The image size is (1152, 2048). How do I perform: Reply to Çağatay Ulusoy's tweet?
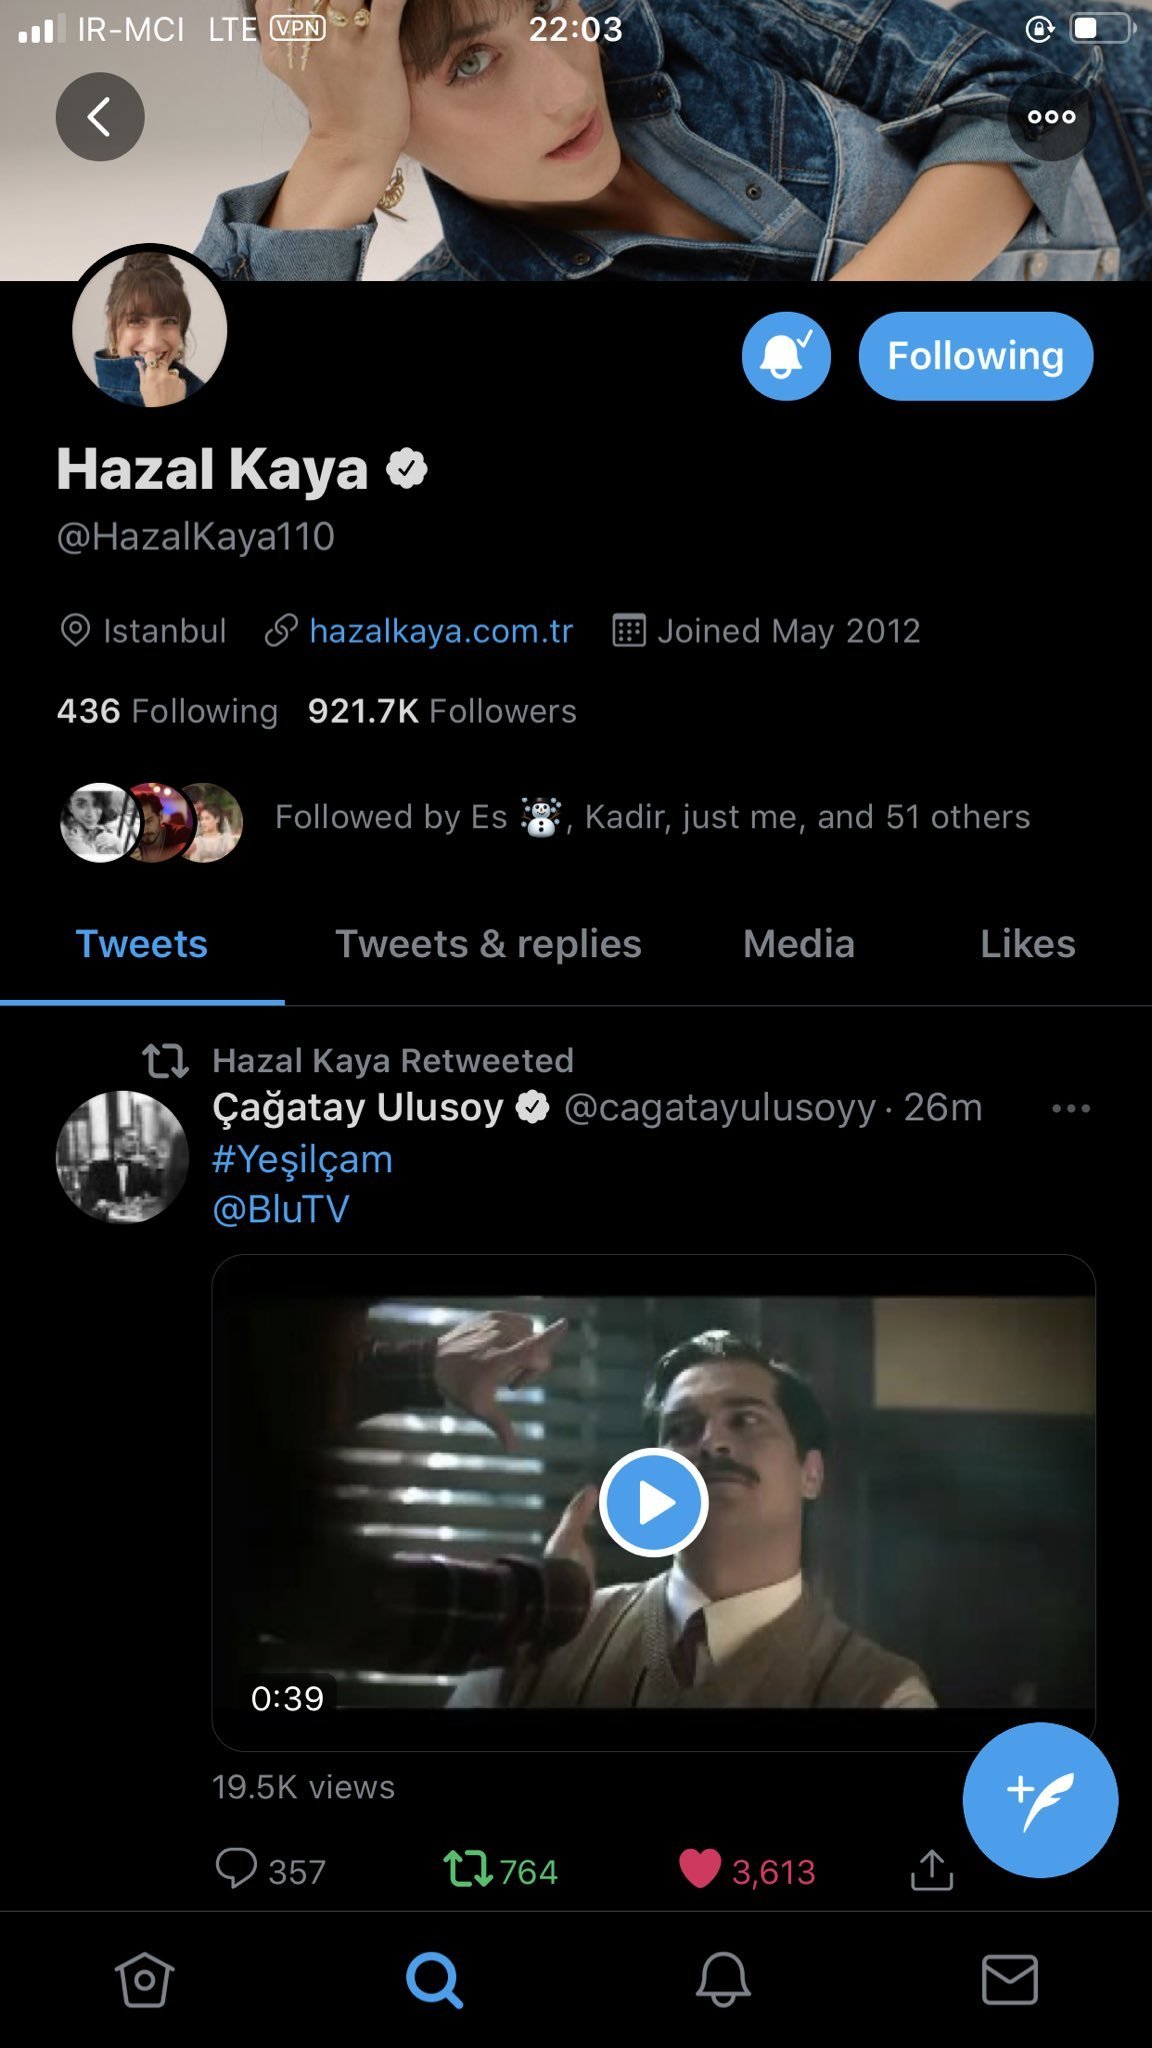click(x=236, y=1869)
